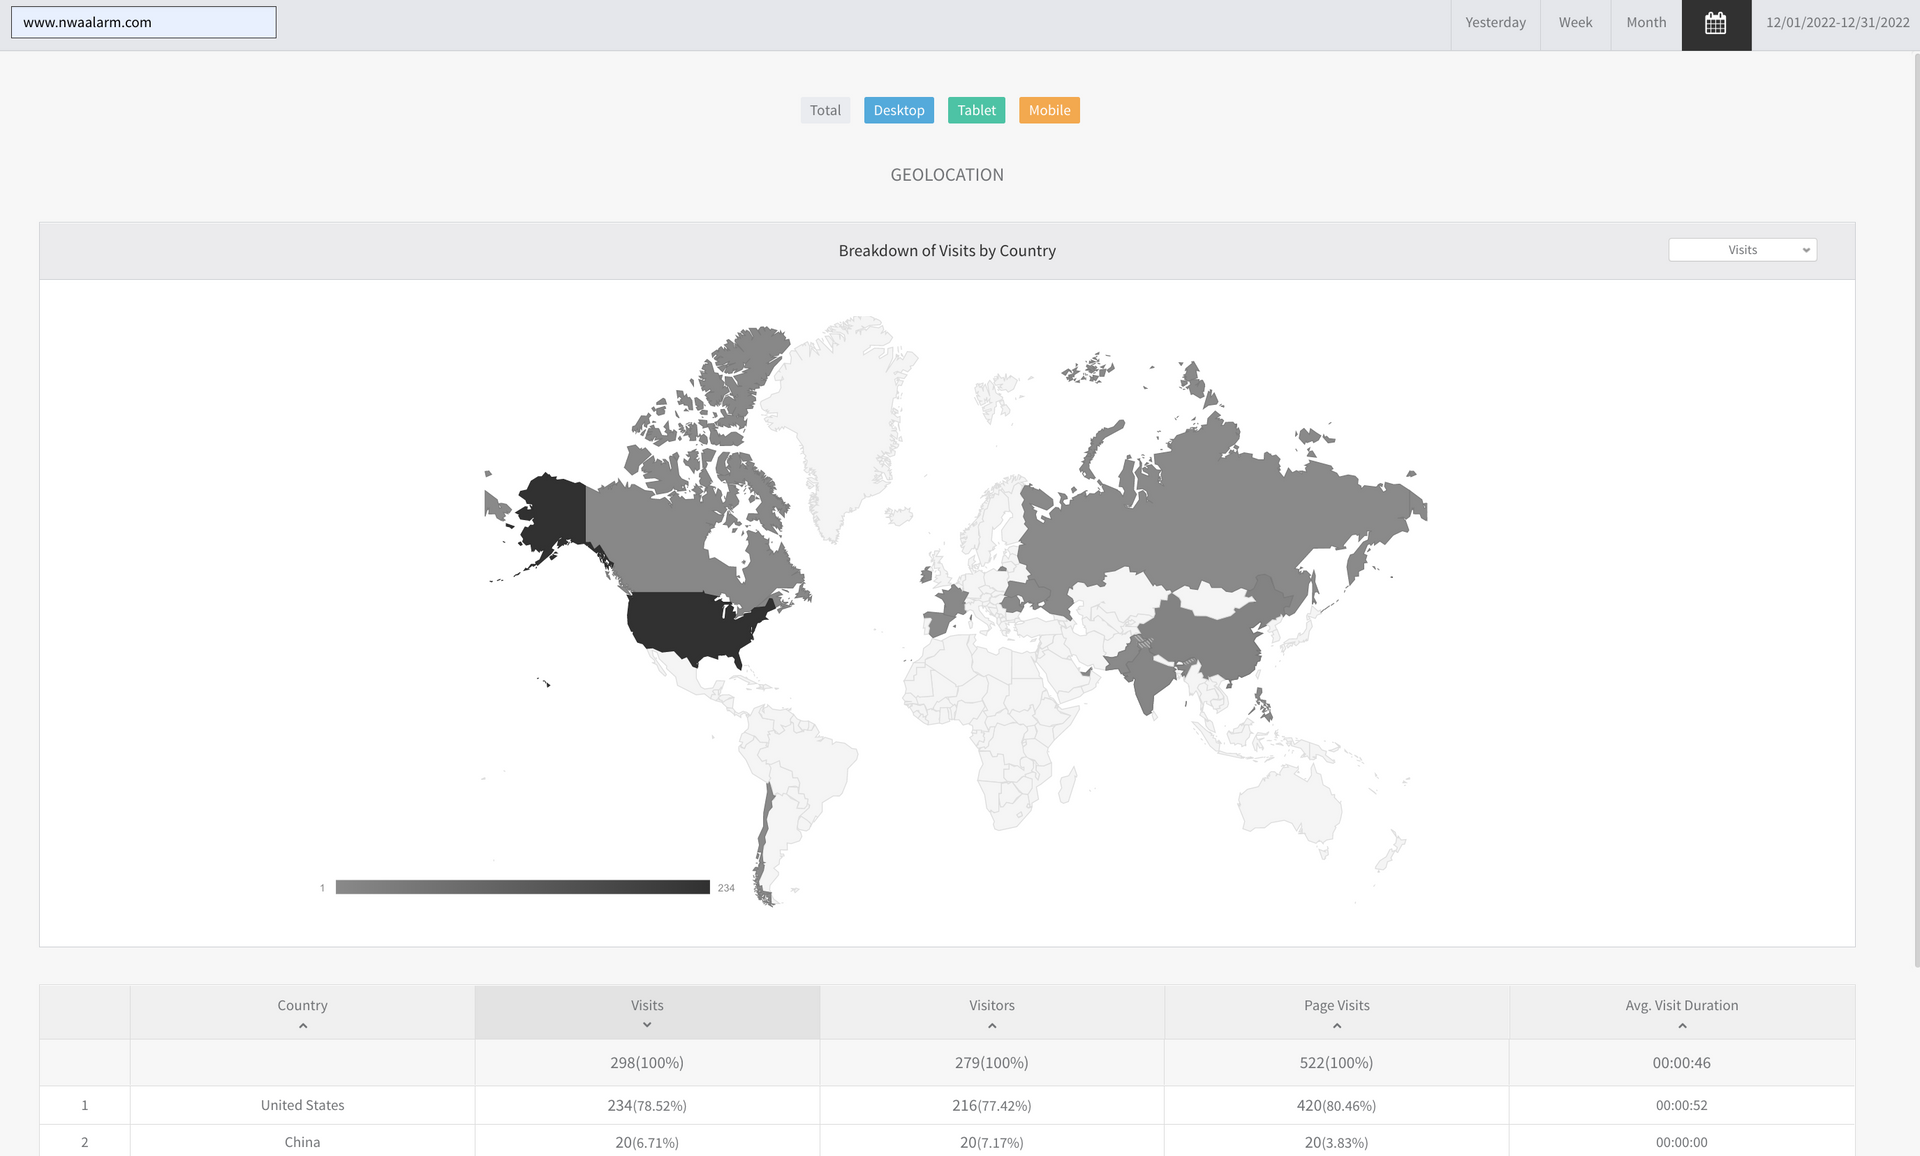Toggle the Desktop device filter
The image size is (1920, 1156).
898,110
